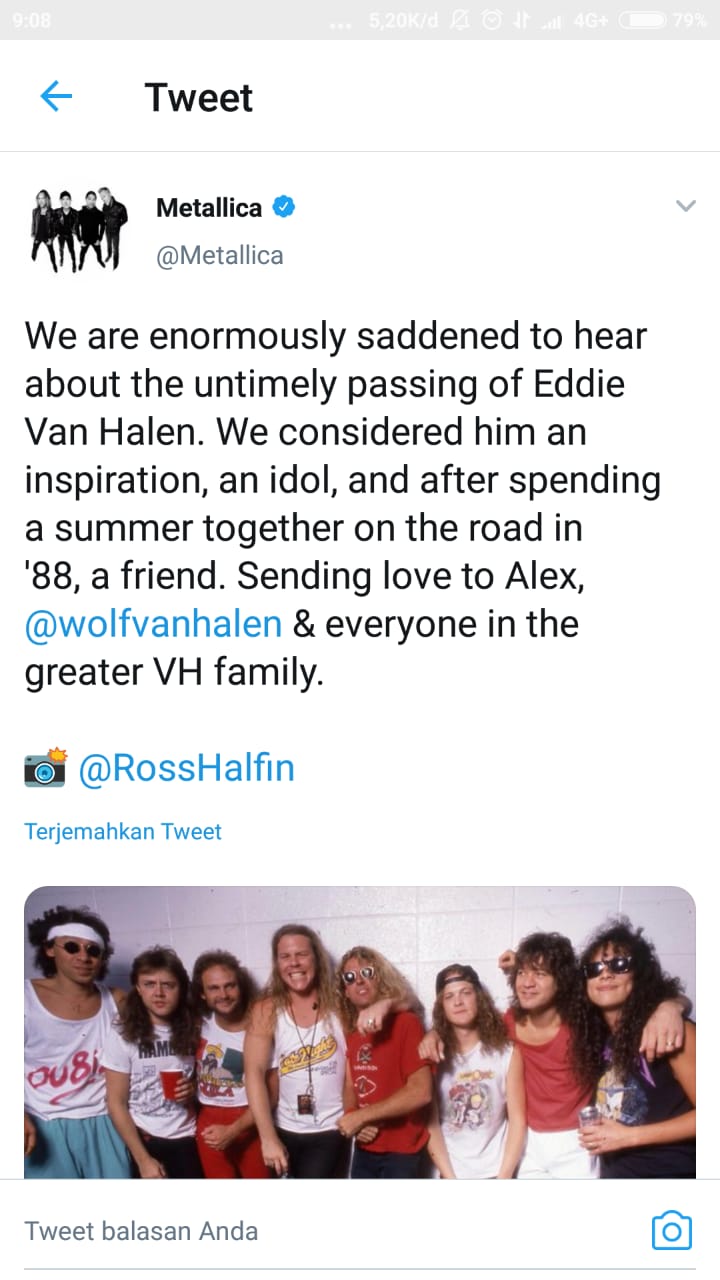Tap @Metallica username handle

coord(219,255)
